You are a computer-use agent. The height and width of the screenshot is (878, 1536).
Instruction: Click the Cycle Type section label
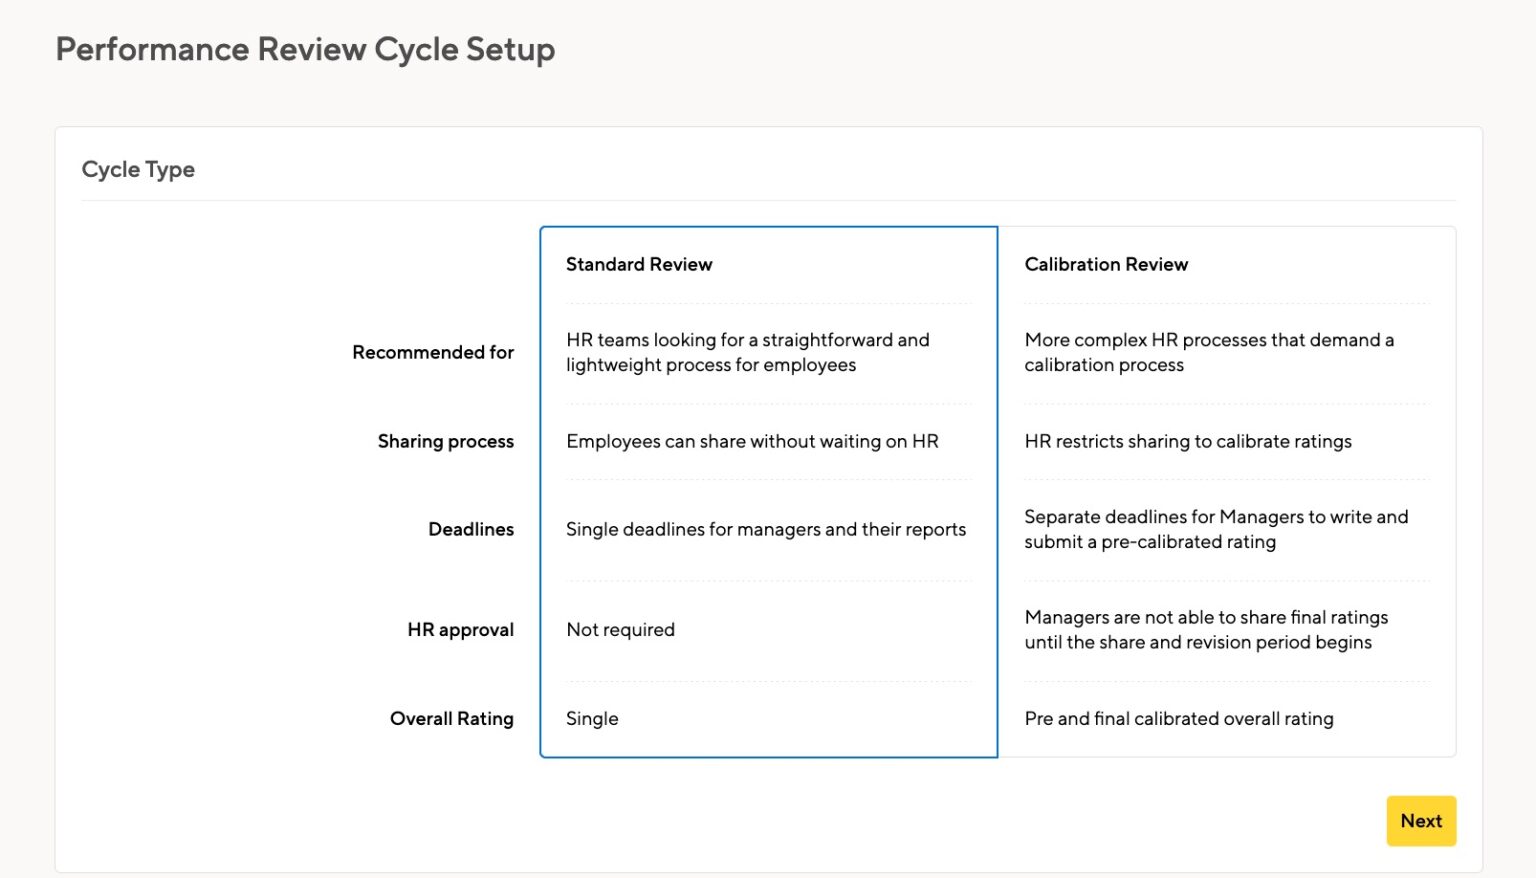138,169
